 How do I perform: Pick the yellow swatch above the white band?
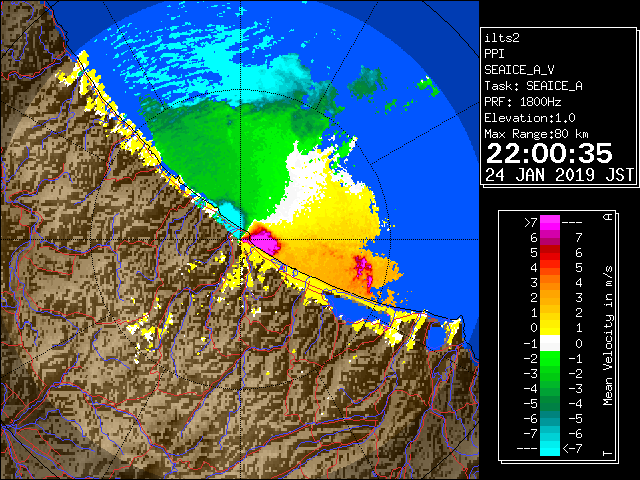point(550,328)
